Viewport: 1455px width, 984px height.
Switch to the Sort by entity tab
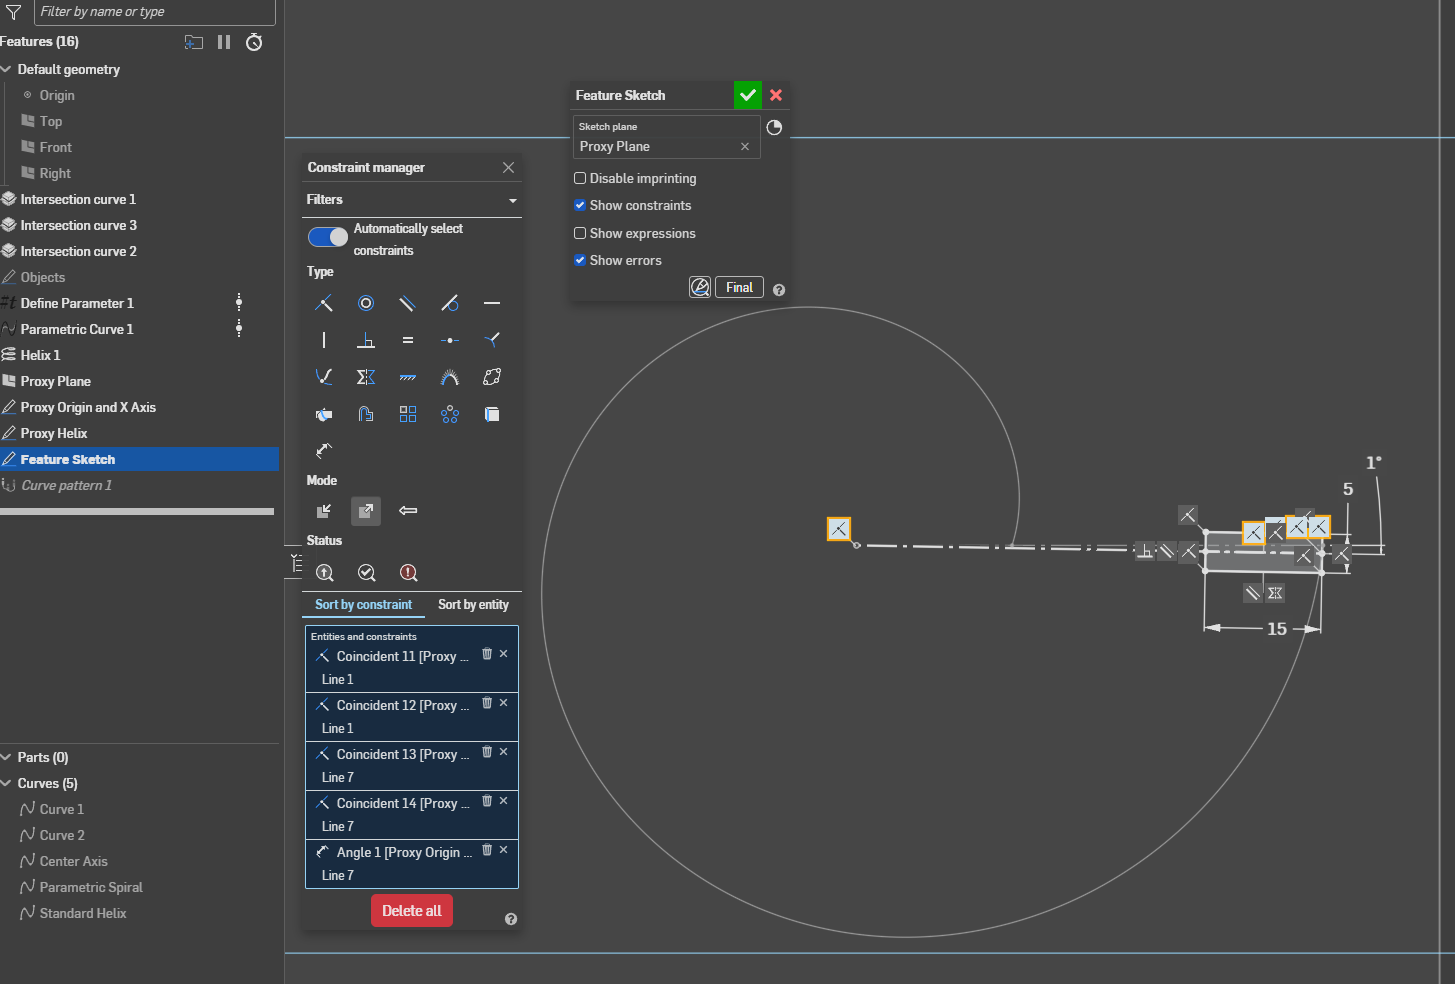point(473,605)
